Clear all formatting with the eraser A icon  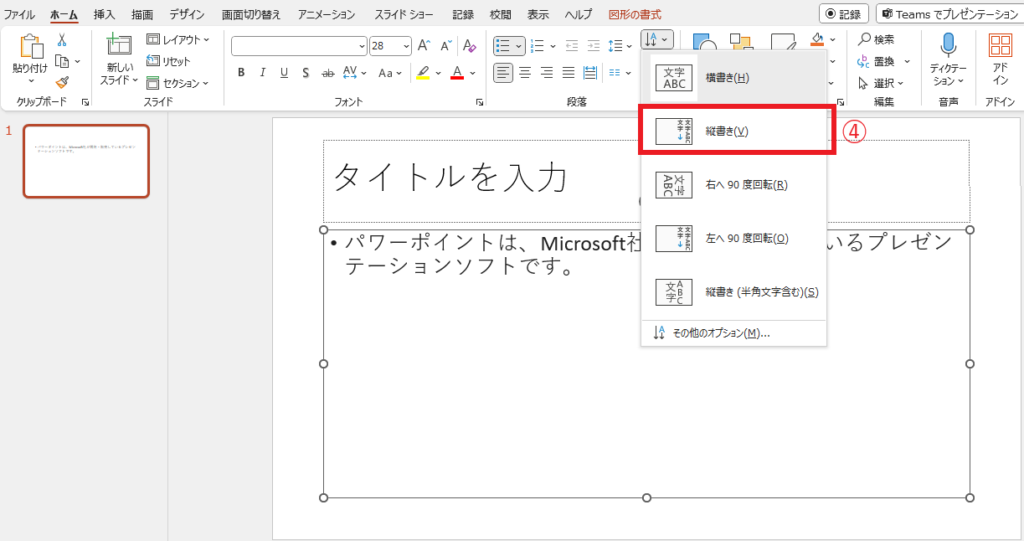point(469,46)
